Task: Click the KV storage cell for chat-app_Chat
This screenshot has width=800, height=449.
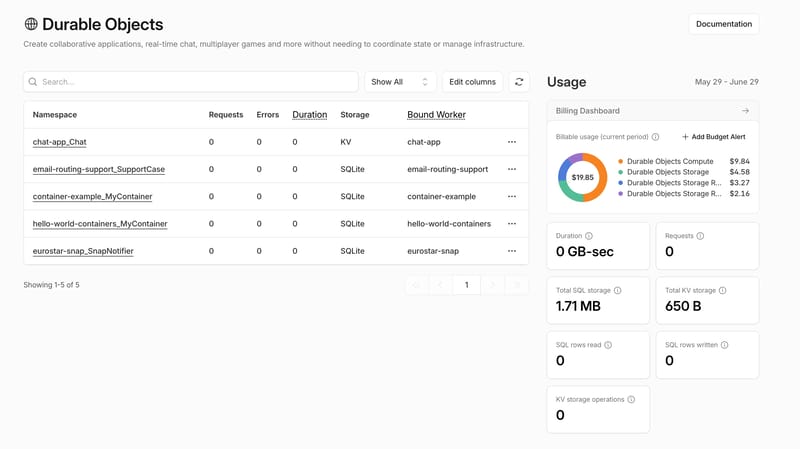Action: tap(345, 142)
